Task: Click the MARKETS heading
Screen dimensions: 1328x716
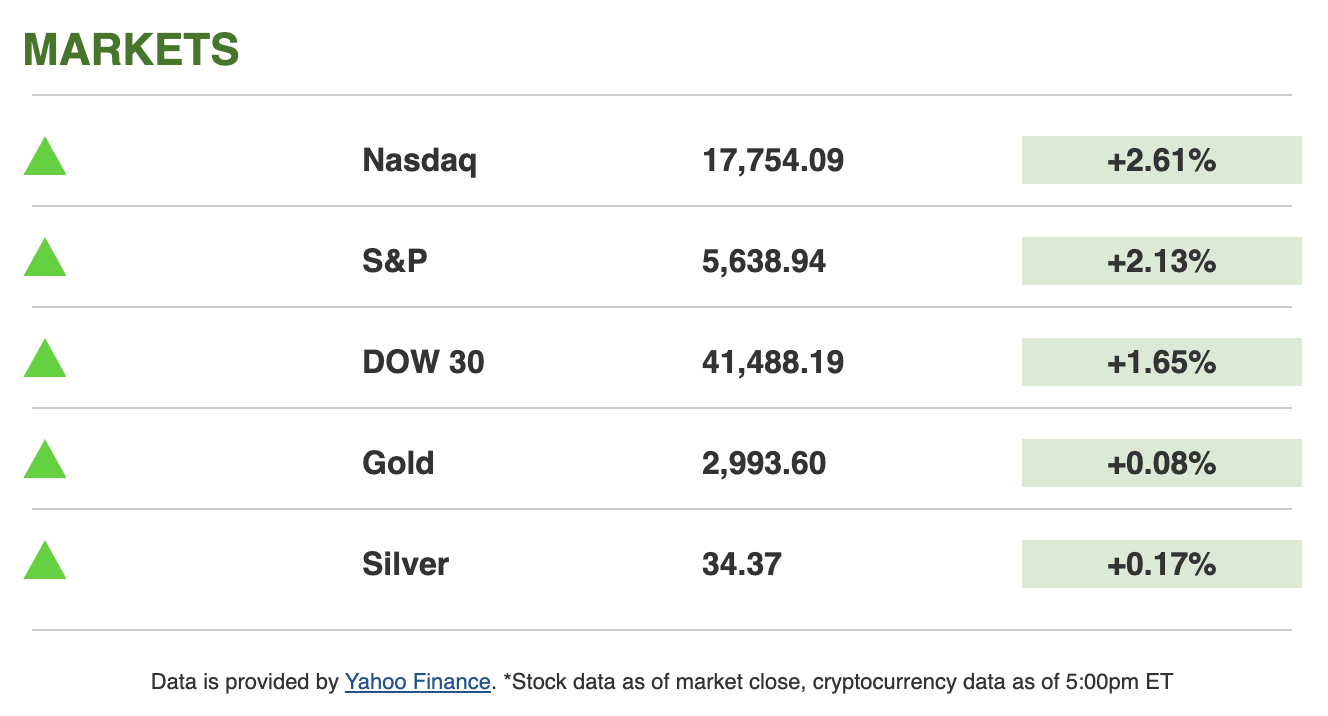Action: (x=131, y=50)
